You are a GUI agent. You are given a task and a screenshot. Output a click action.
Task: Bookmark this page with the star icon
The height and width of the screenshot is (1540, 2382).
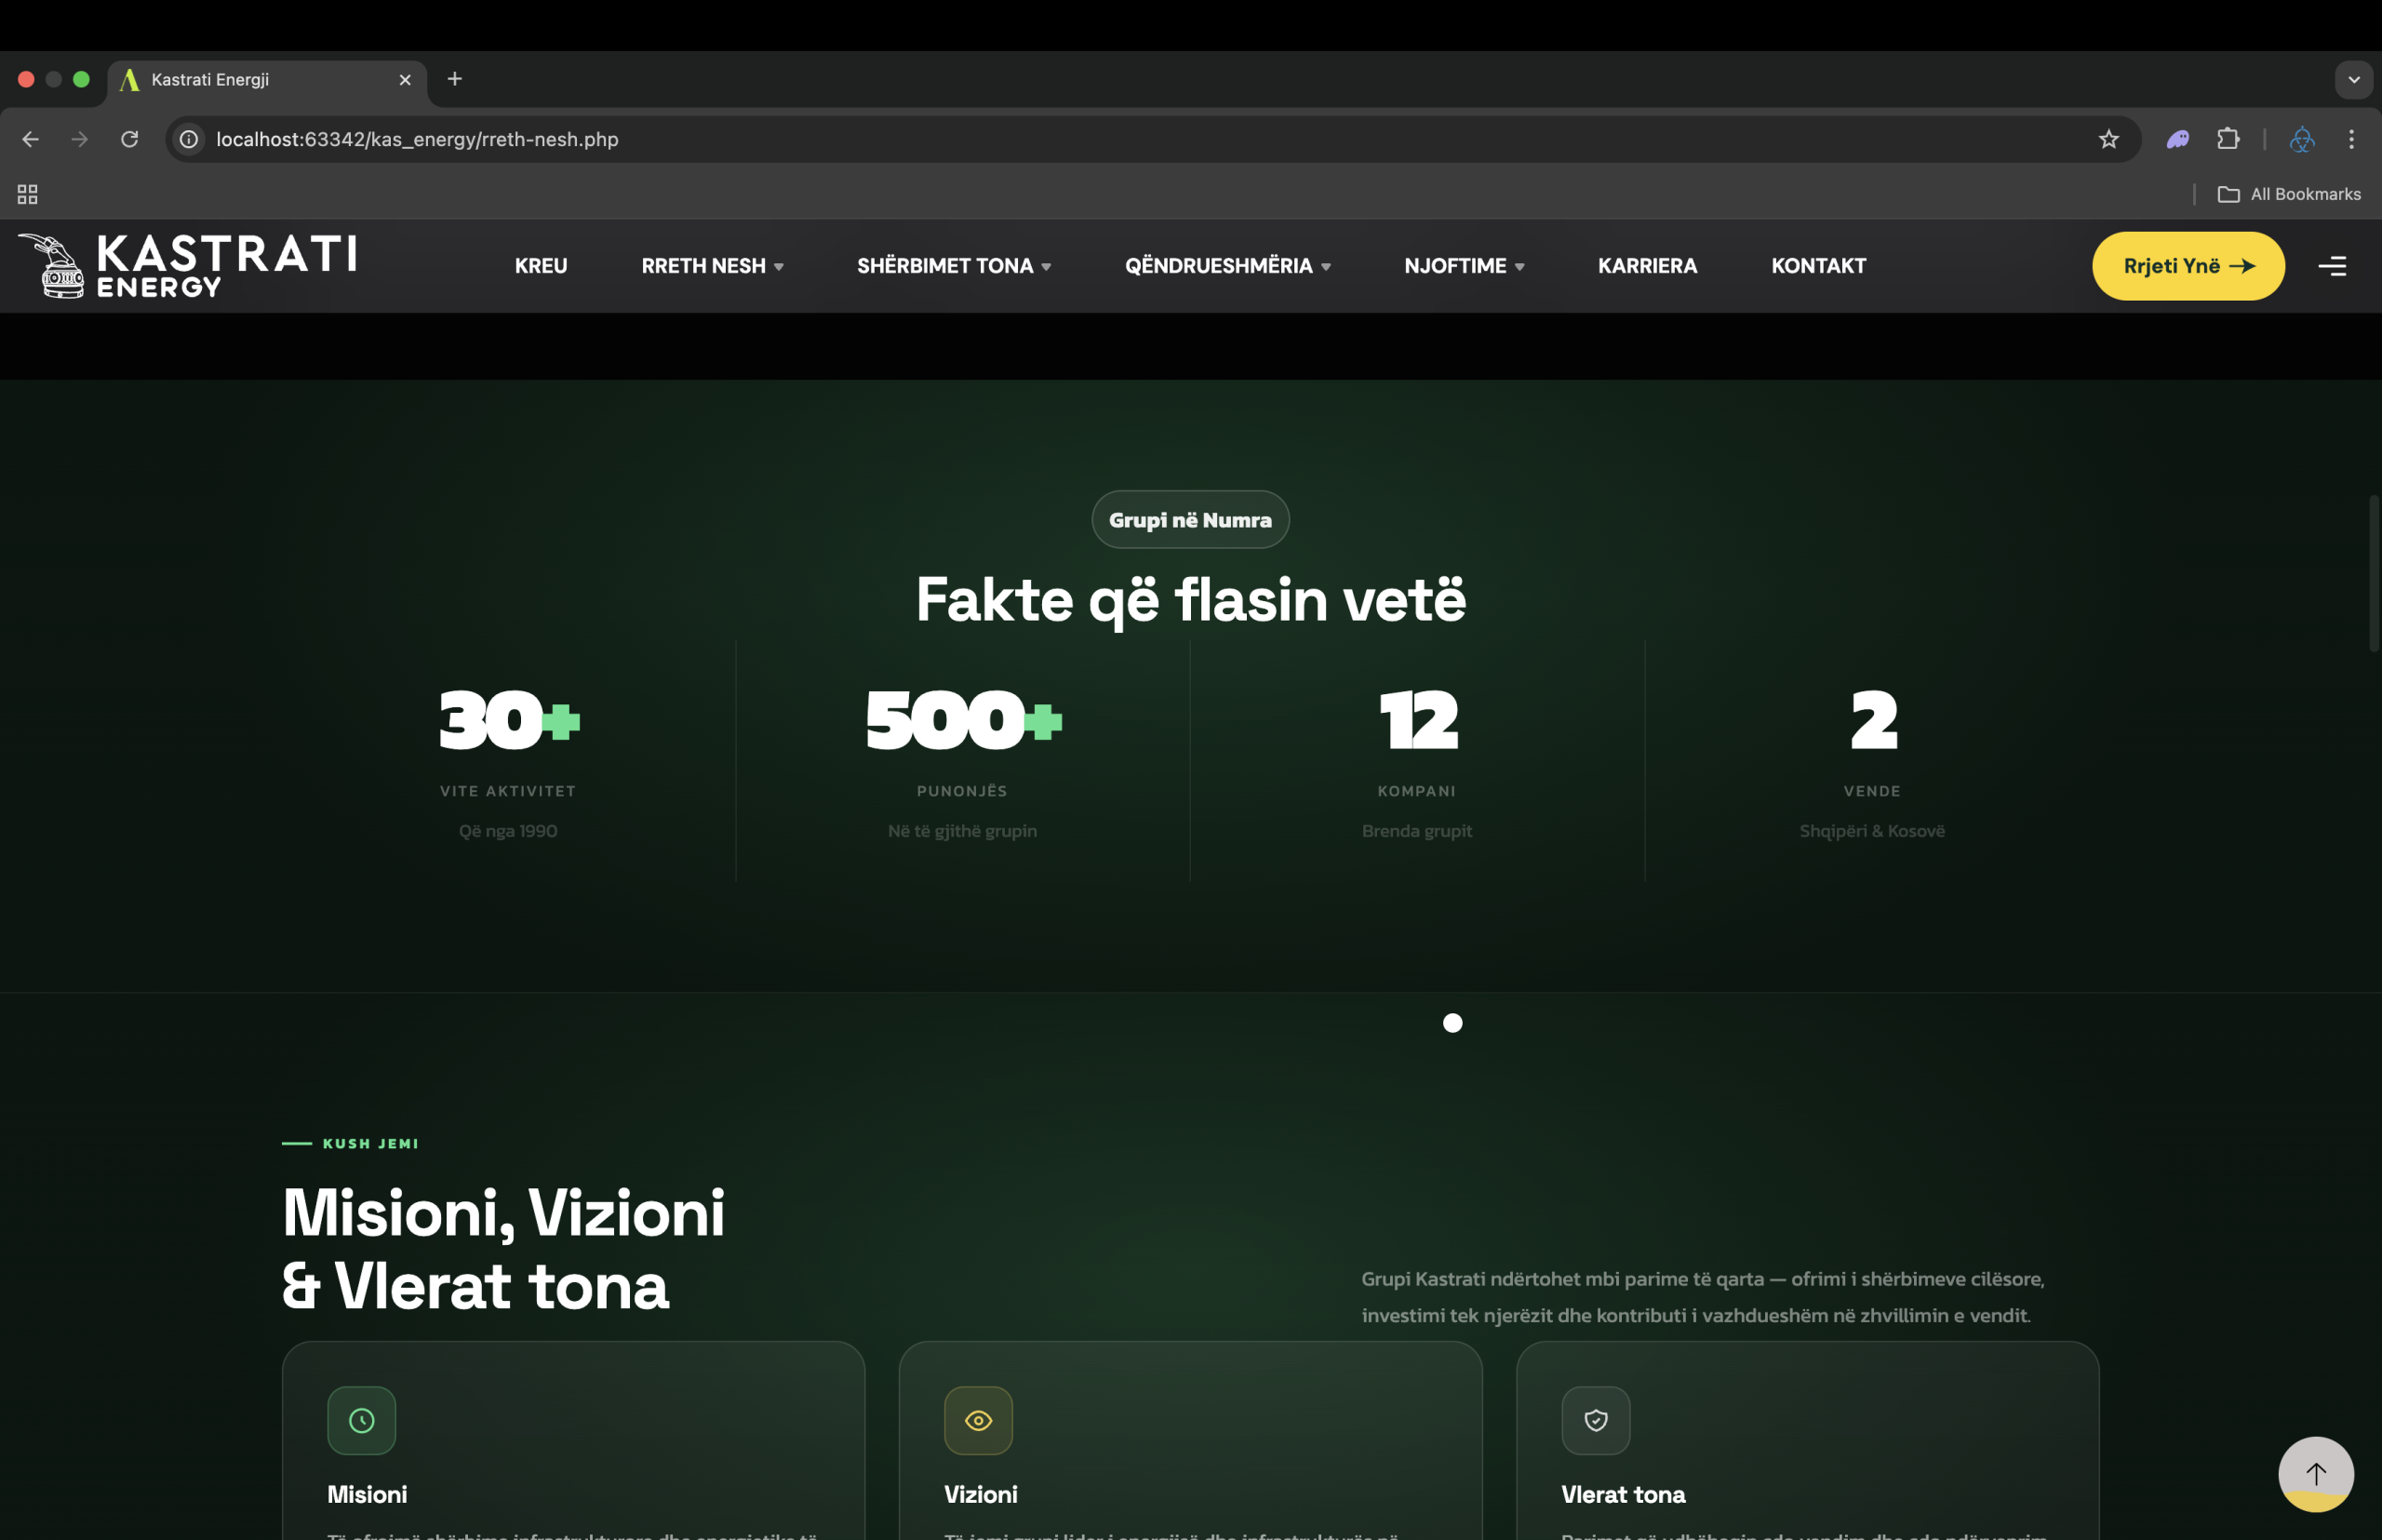tap(2108, 139)
